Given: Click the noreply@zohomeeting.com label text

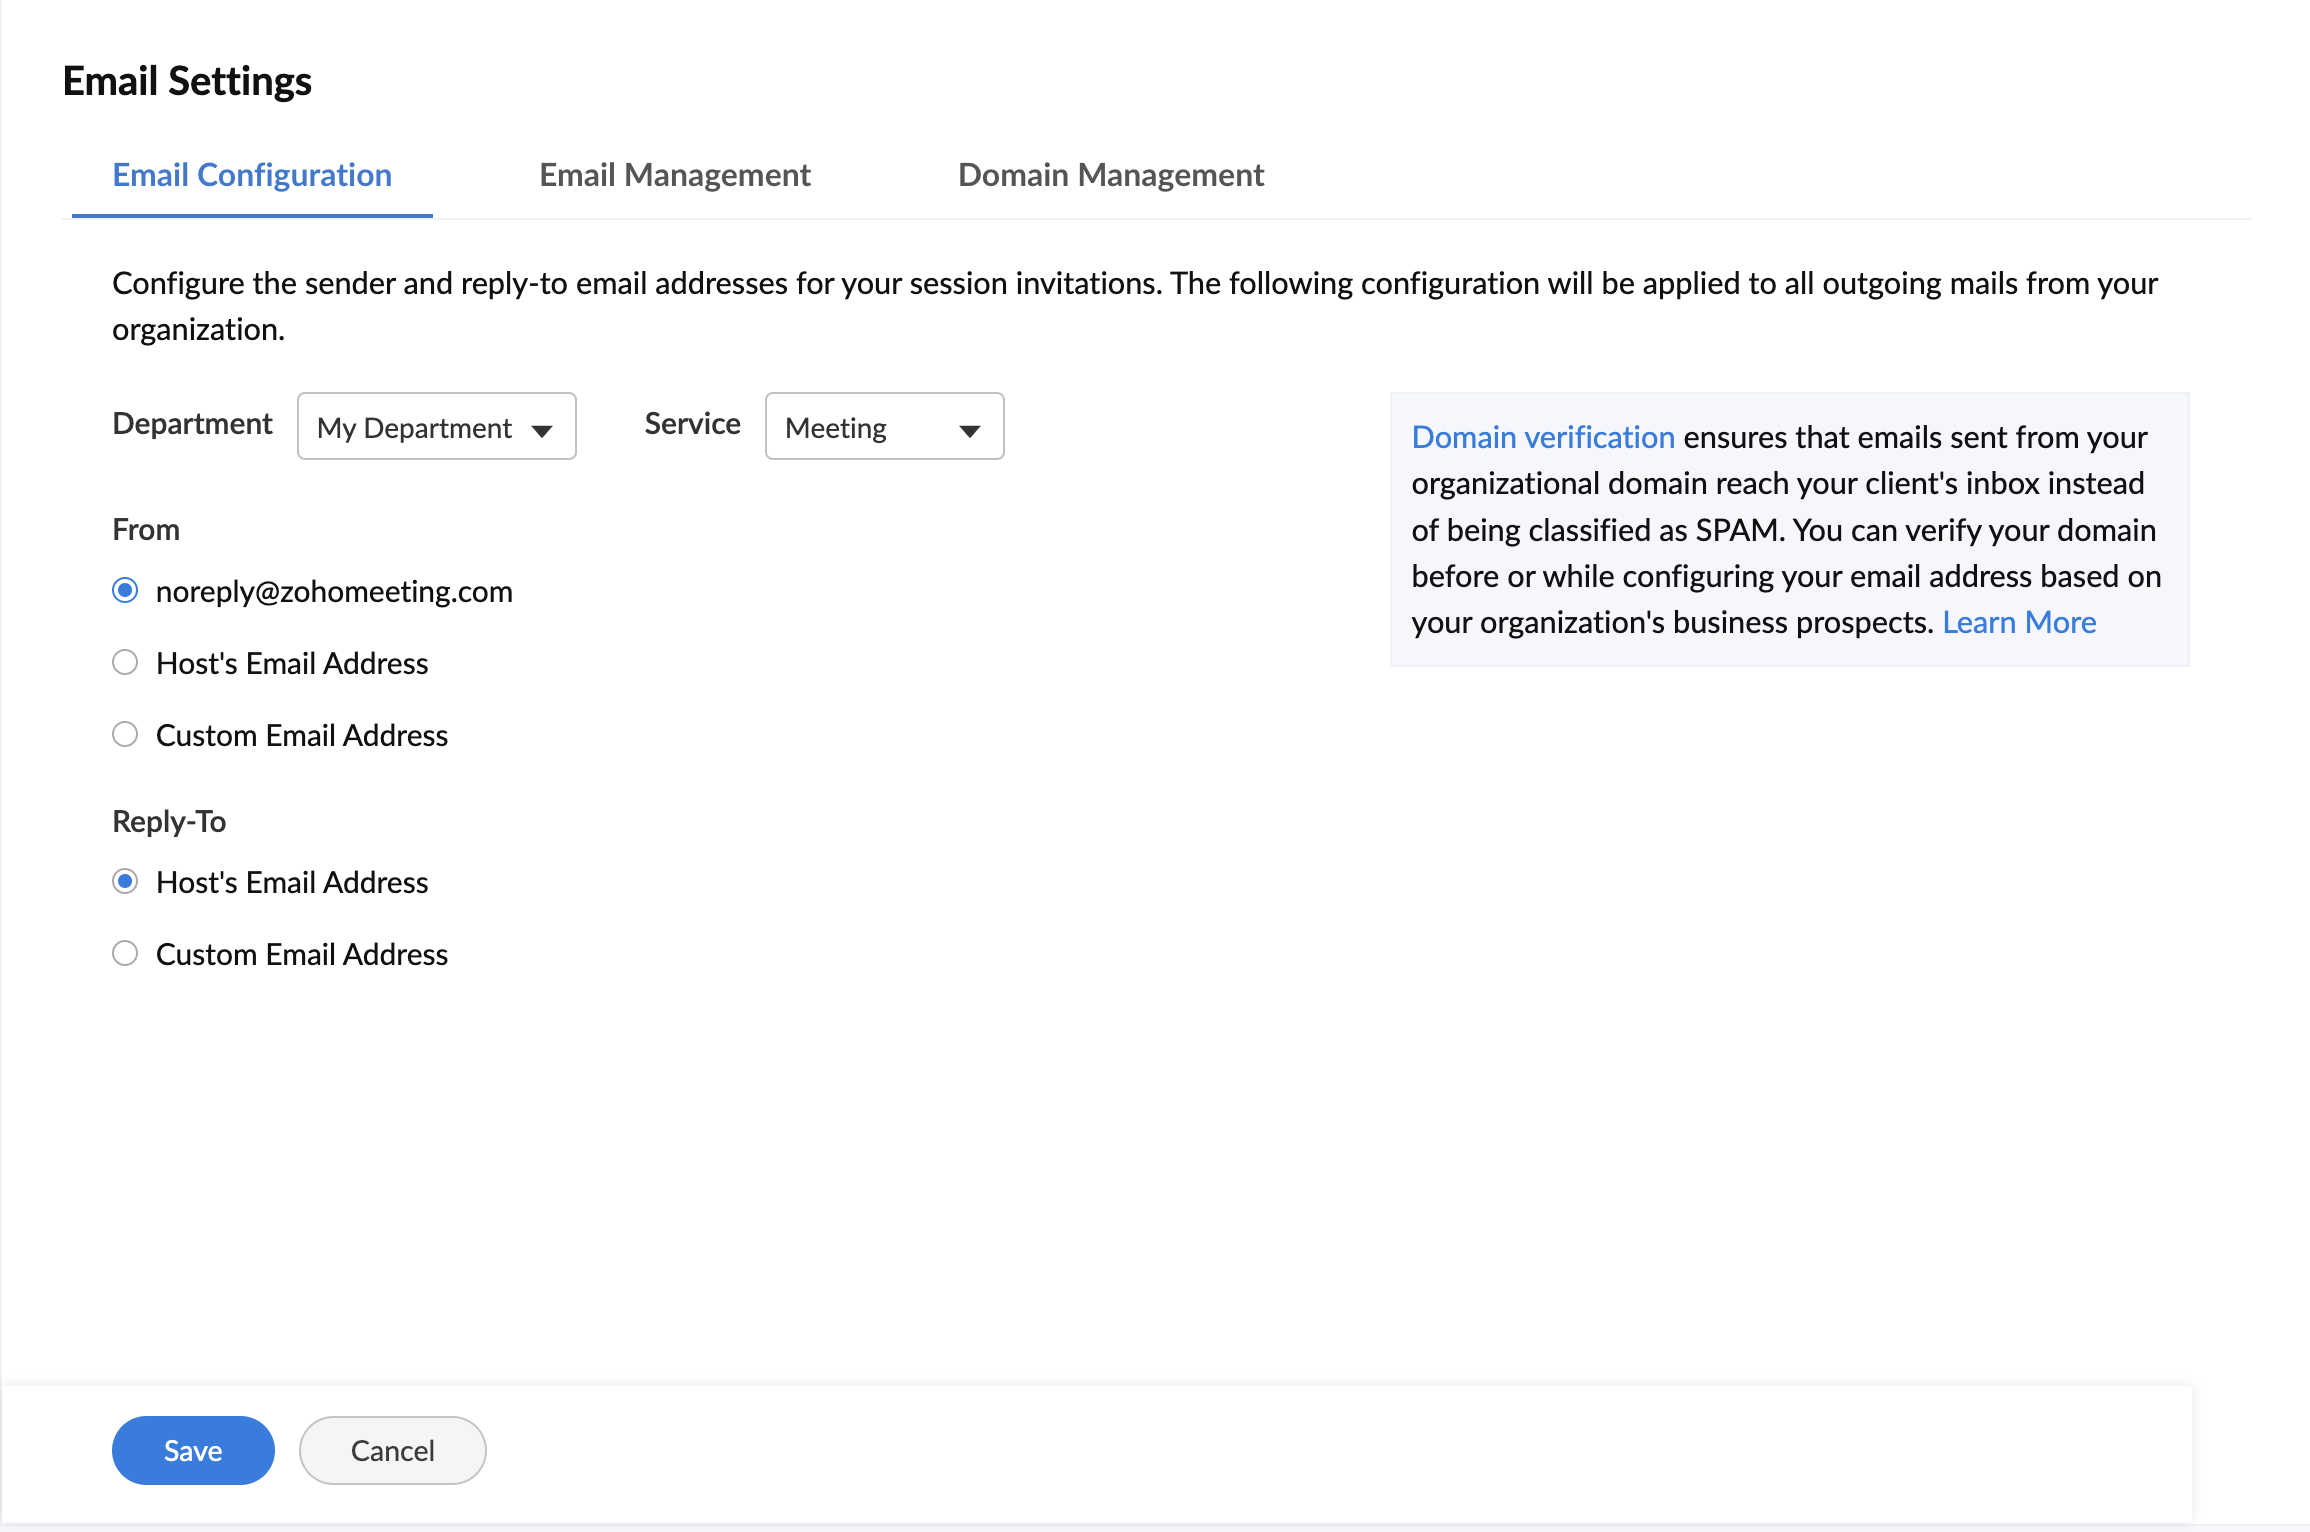Looking at the screenshot, I should click(x=334, y=591).
